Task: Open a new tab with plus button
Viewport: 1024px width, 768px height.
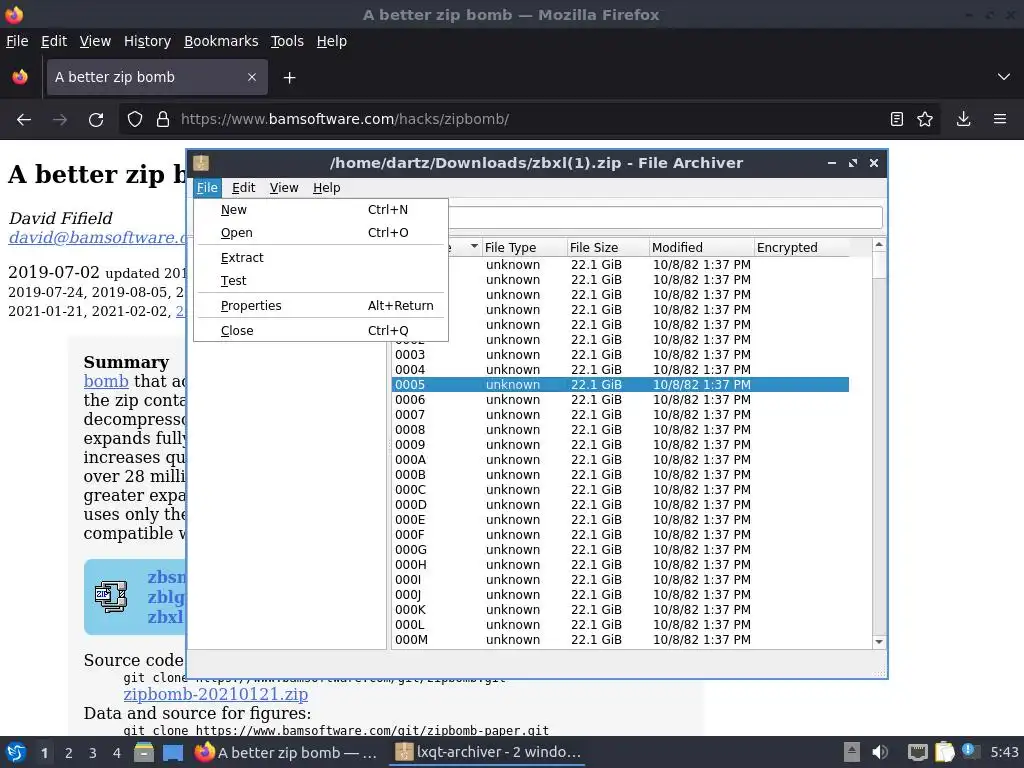Action: pos(289,78)
